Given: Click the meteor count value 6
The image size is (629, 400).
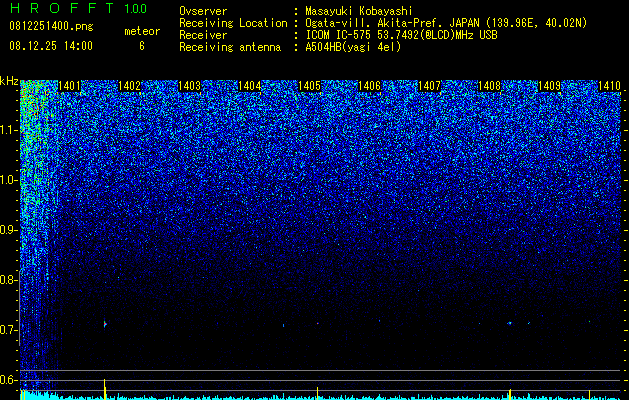Looking at the screenshot, I should point(142,46).
